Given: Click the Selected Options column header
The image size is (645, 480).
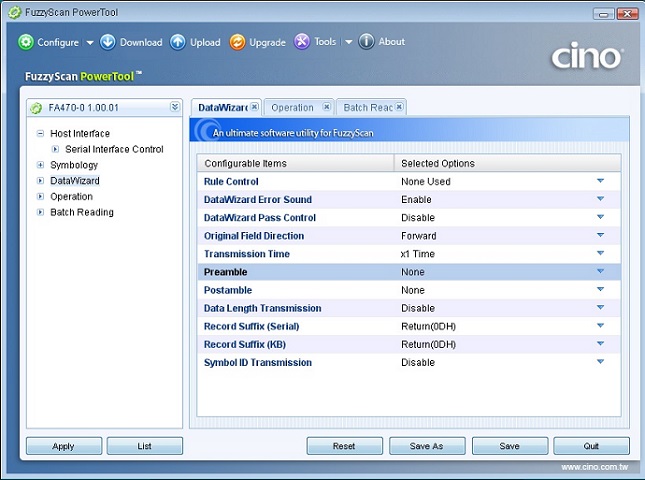Looking at the screenshot, I should (x=508, y=163).
